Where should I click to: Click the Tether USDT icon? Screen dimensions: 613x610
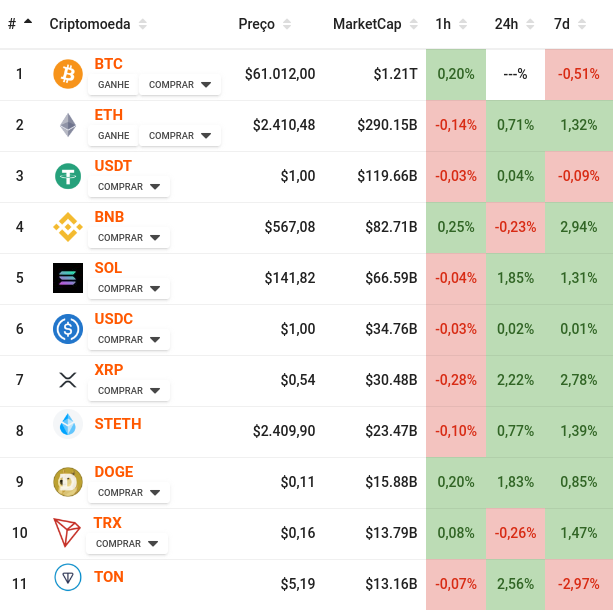[68, 176]
